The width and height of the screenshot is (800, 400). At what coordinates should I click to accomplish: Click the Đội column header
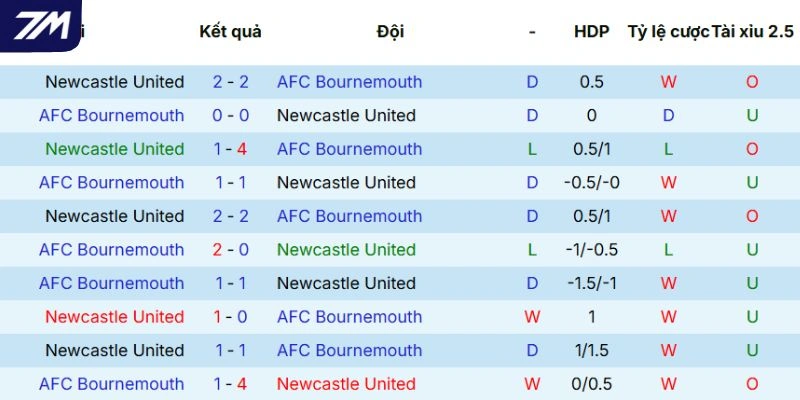391,32
